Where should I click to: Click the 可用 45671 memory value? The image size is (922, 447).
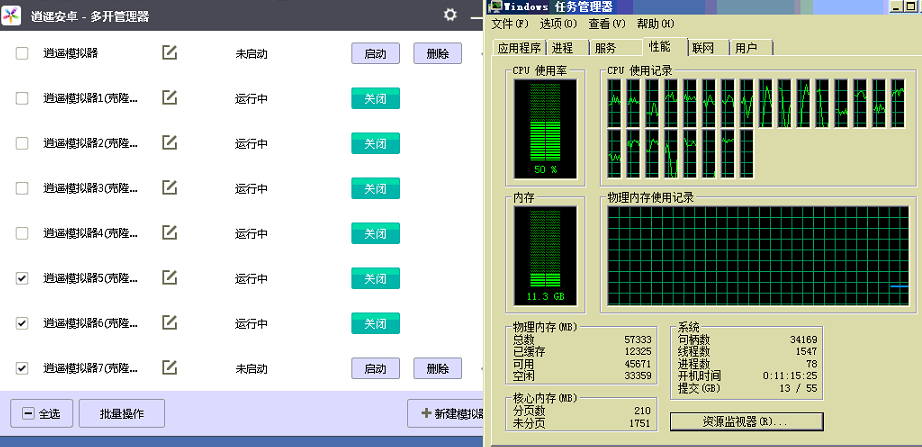point(637,363)
